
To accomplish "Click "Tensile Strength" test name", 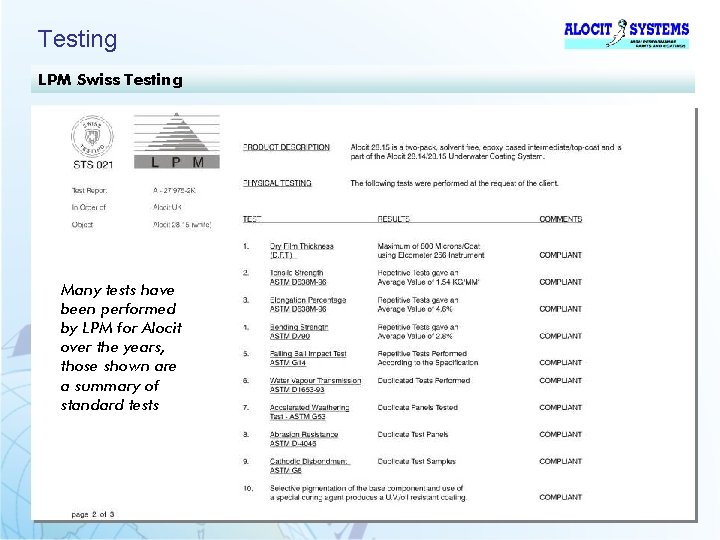I will click(296, 273).
